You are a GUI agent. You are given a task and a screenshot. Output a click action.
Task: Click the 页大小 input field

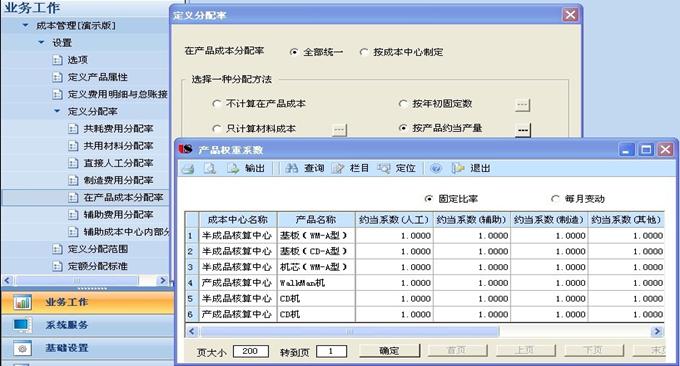[251, 351]
